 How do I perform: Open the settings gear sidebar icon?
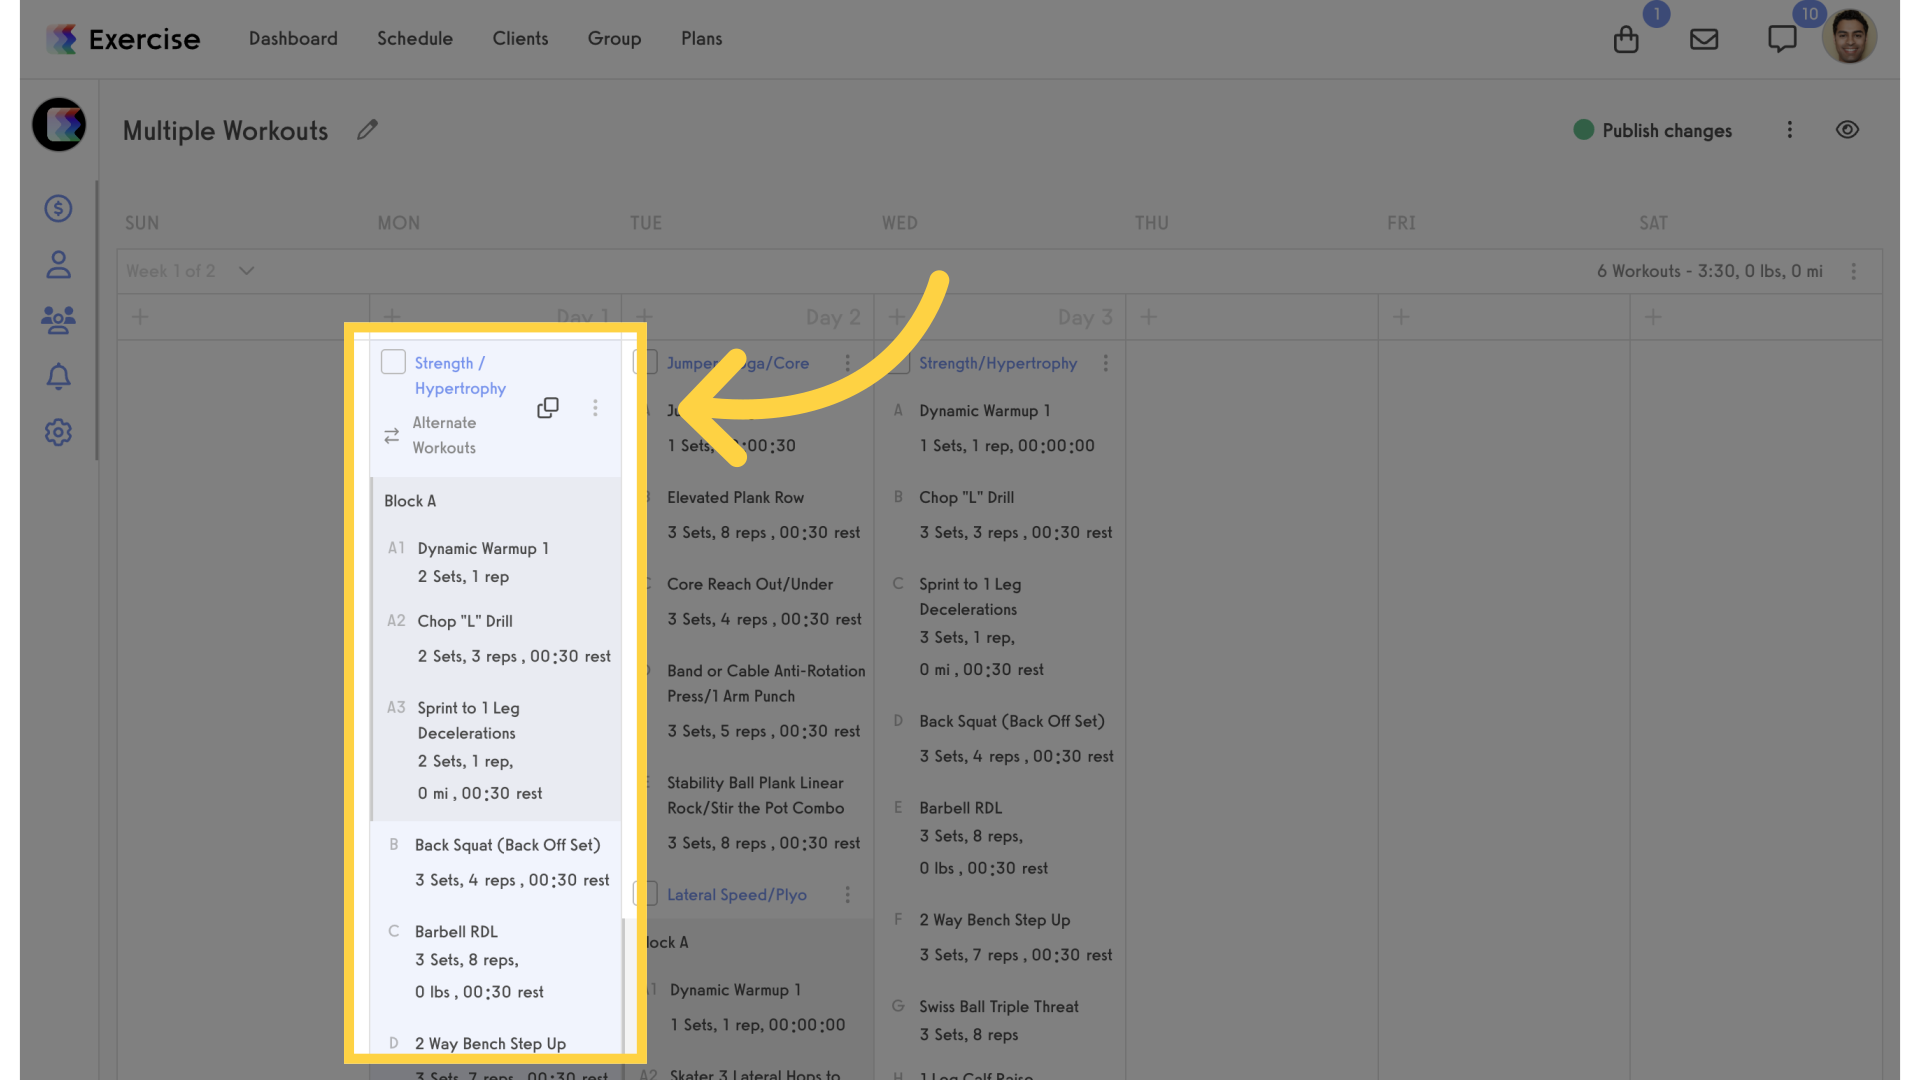58,432
